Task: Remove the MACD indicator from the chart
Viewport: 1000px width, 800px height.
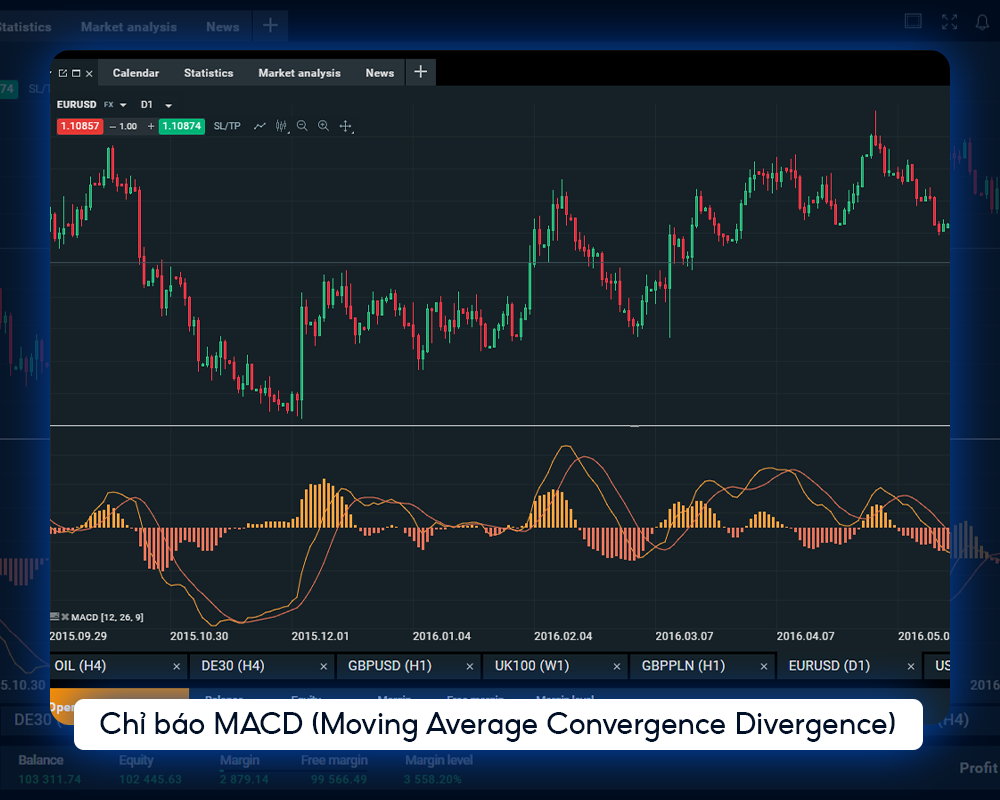Action: pos(66,617)
